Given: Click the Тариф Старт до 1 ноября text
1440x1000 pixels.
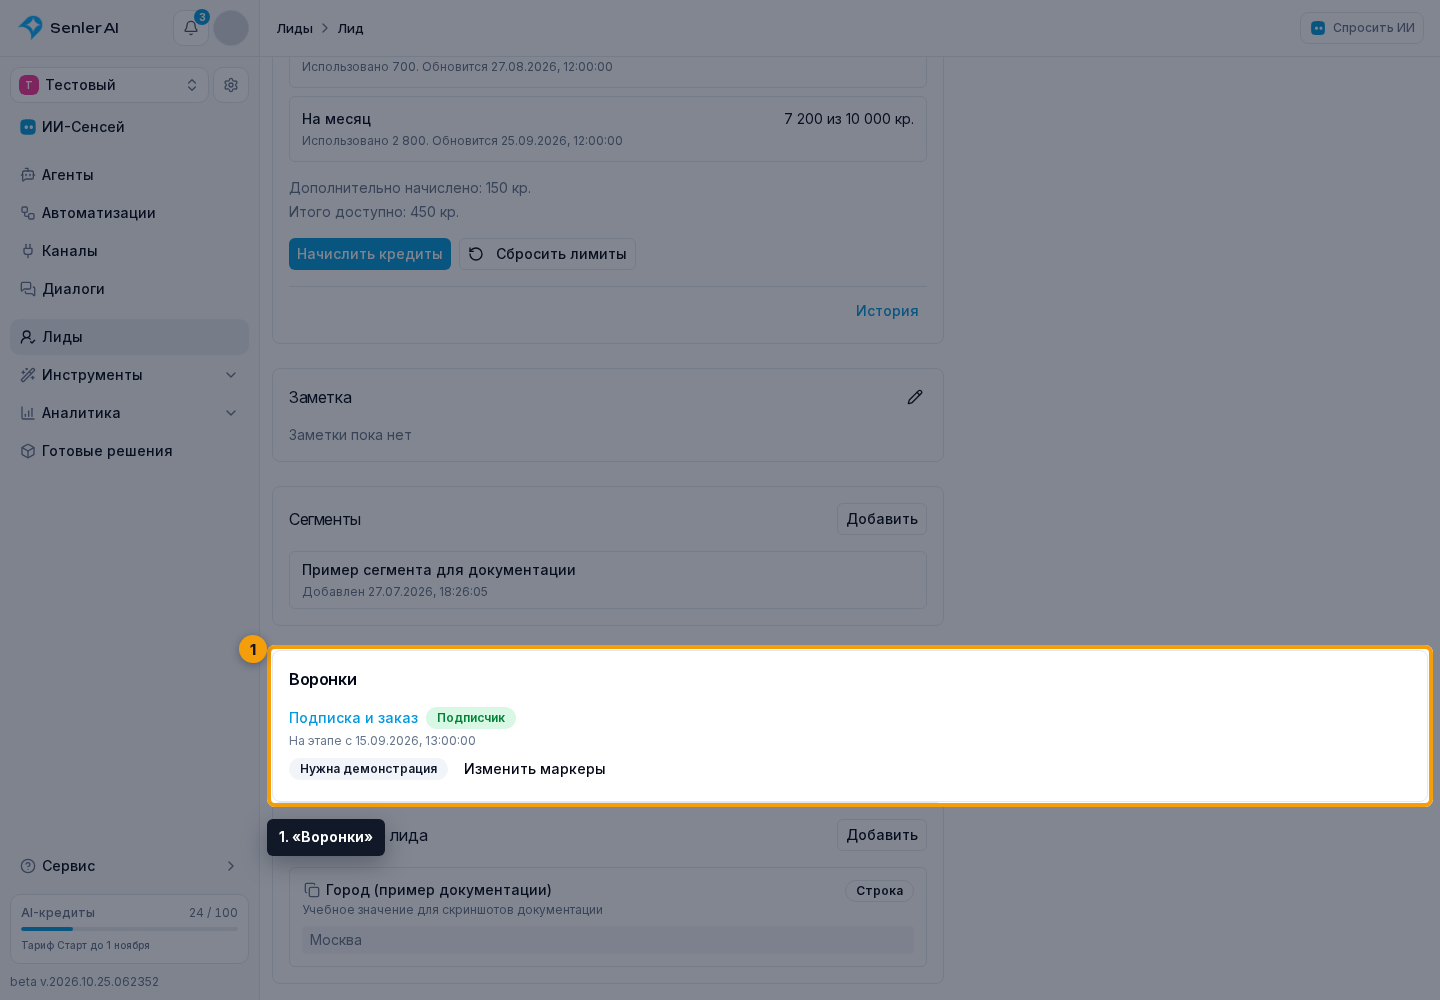Looking at the screenshot, I should (x=85, y=946).
